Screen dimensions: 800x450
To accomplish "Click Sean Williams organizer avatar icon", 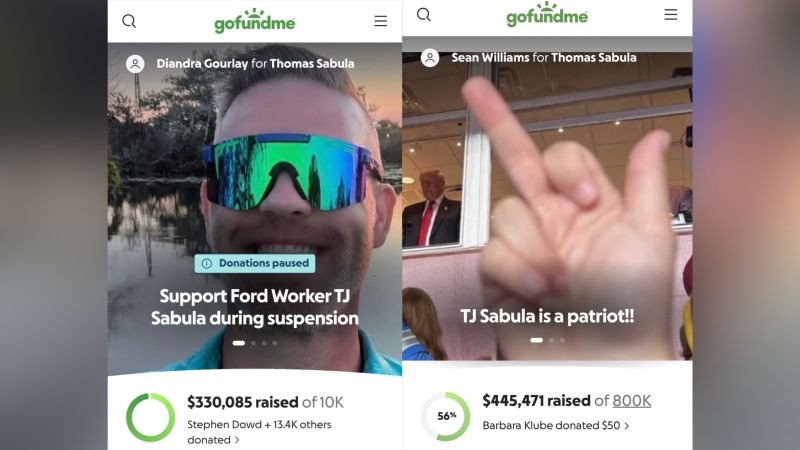I will [430, 58].
